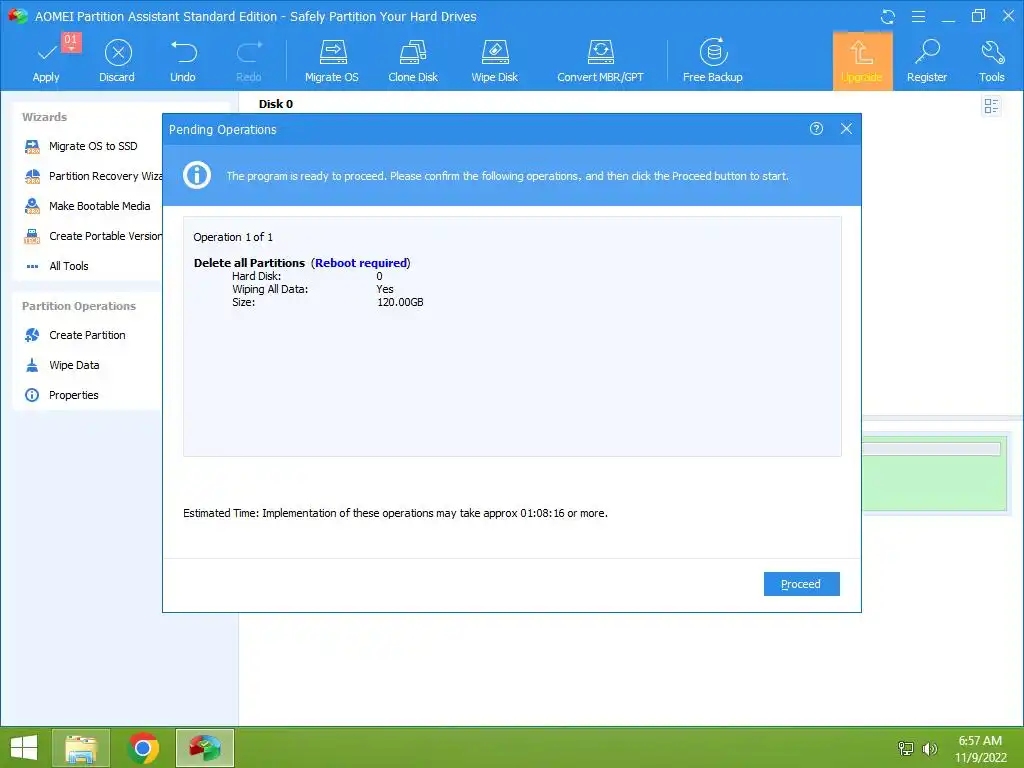1024x768 pixels.
Task: Open the Windows Start menu
Action: tap(24, 748)
